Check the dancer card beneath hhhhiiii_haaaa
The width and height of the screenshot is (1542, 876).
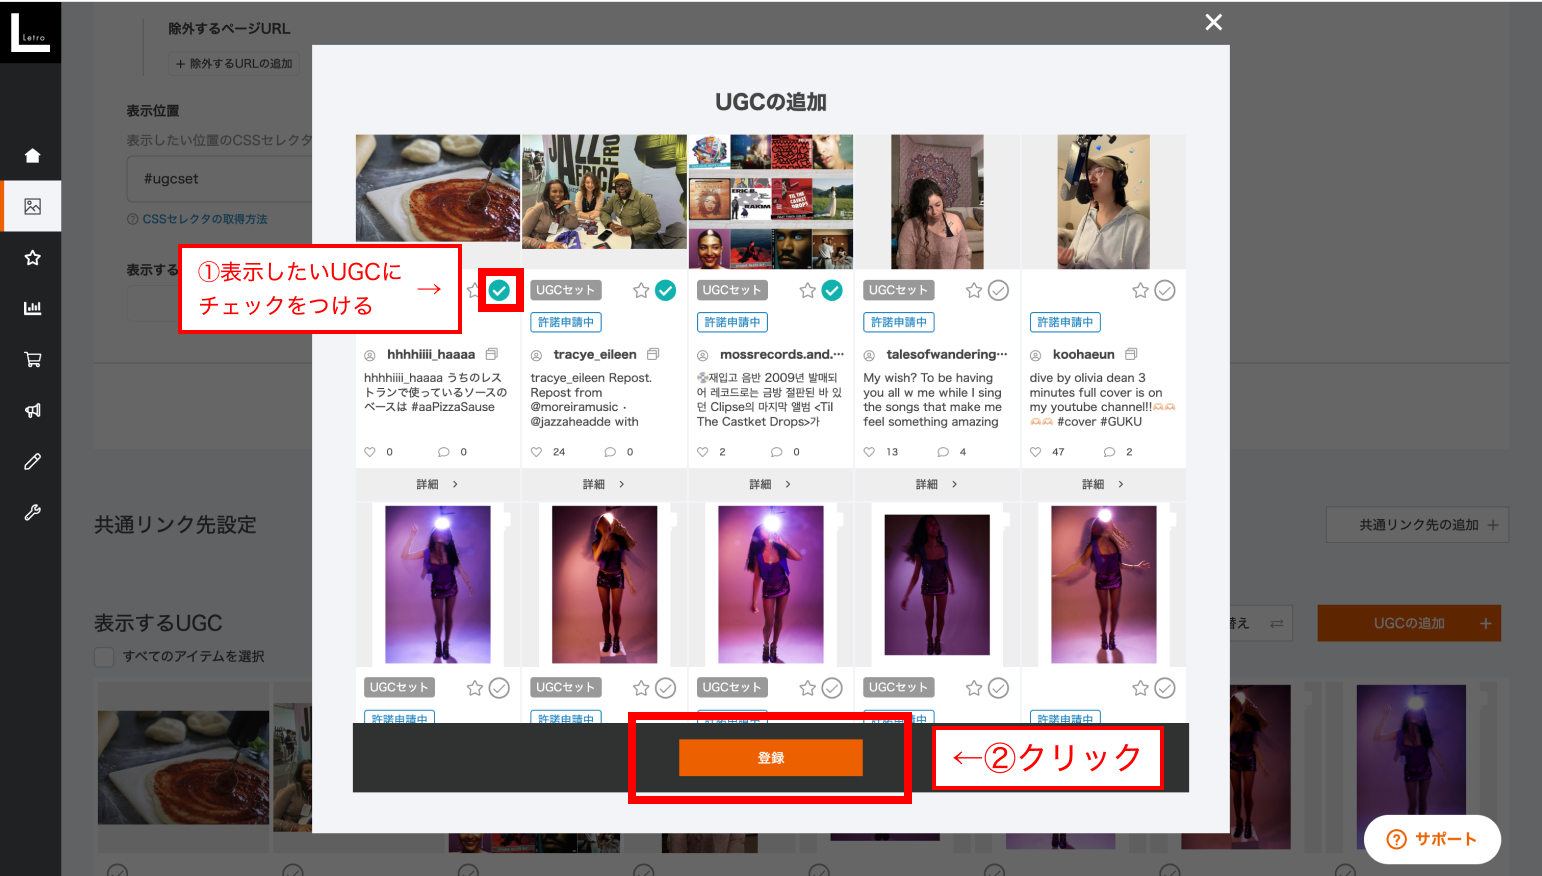tap(499, 688)
